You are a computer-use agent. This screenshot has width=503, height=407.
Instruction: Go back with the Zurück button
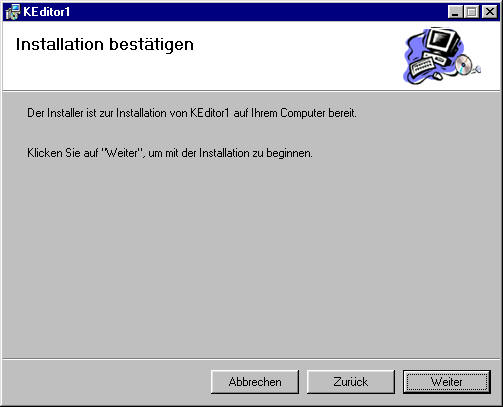click(351, 382)
